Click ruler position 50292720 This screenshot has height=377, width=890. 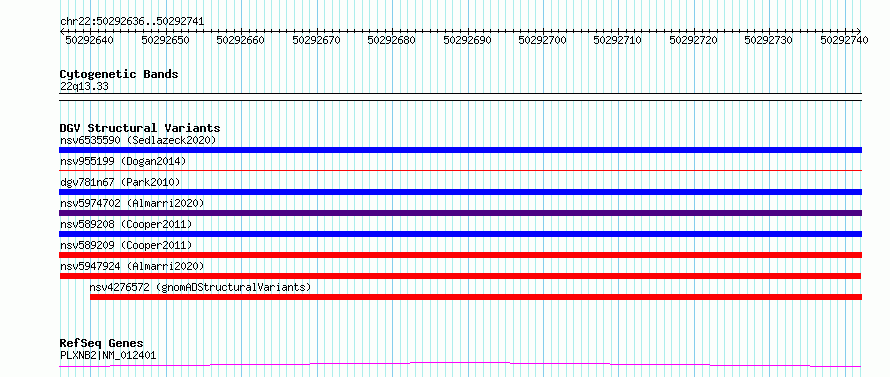[x=694, y=40]
